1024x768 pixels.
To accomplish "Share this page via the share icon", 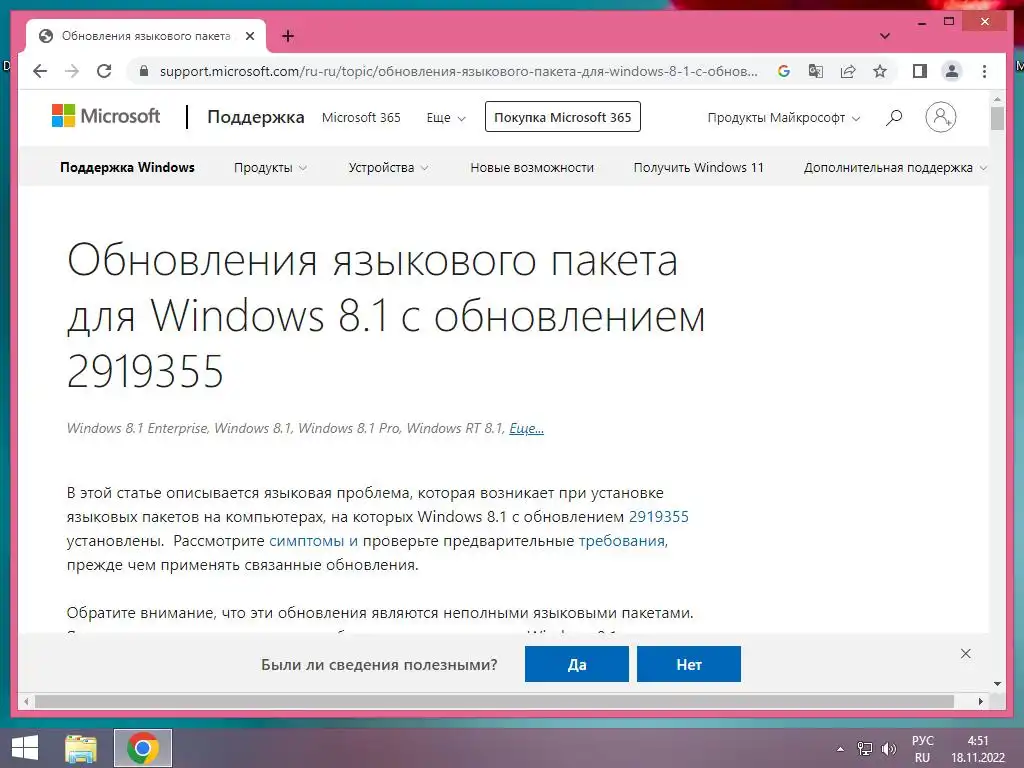I will point(848,71).
